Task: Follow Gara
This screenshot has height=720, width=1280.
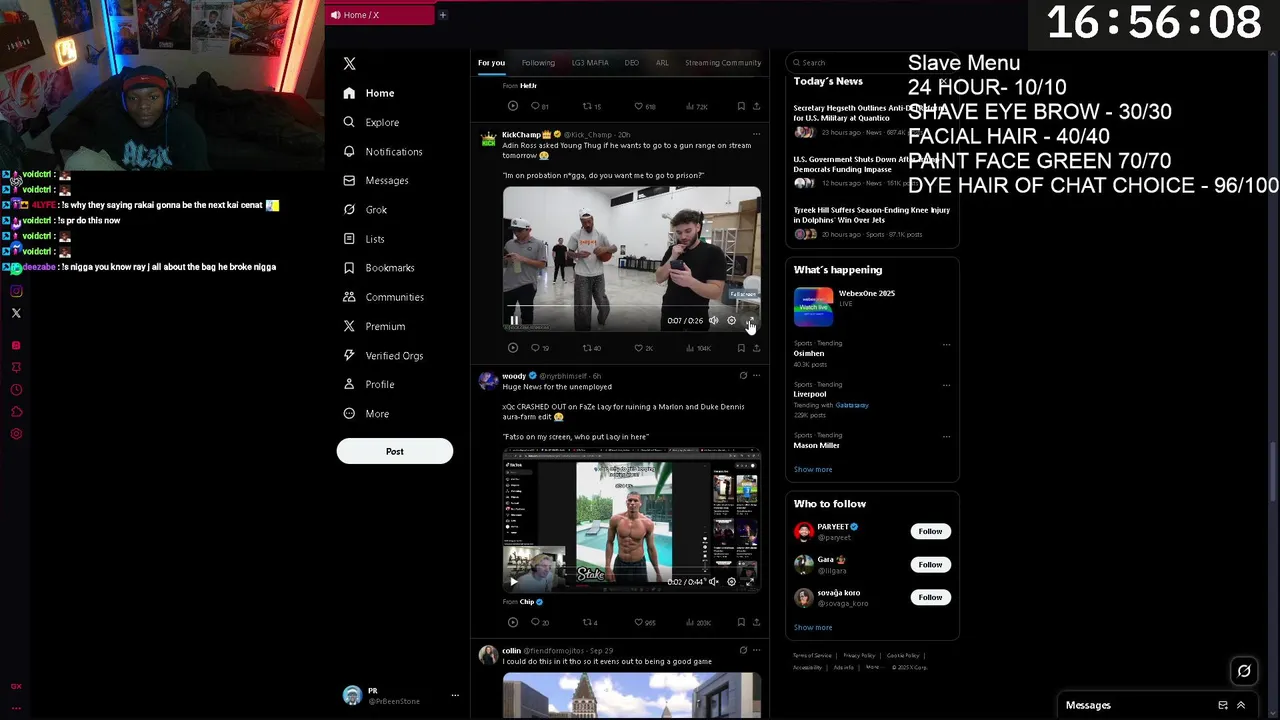Action: coord(930,564)
